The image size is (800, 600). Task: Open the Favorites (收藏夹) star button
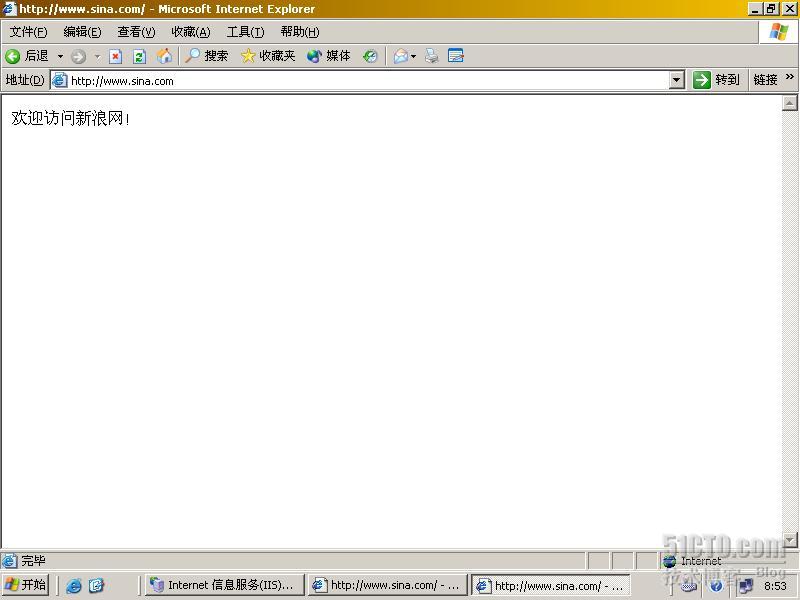268,56
